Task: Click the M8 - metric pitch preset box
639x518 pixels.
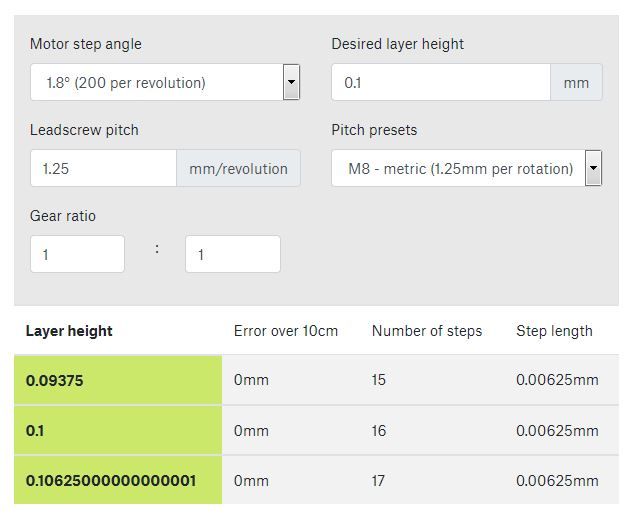Action: pos(467,168)
